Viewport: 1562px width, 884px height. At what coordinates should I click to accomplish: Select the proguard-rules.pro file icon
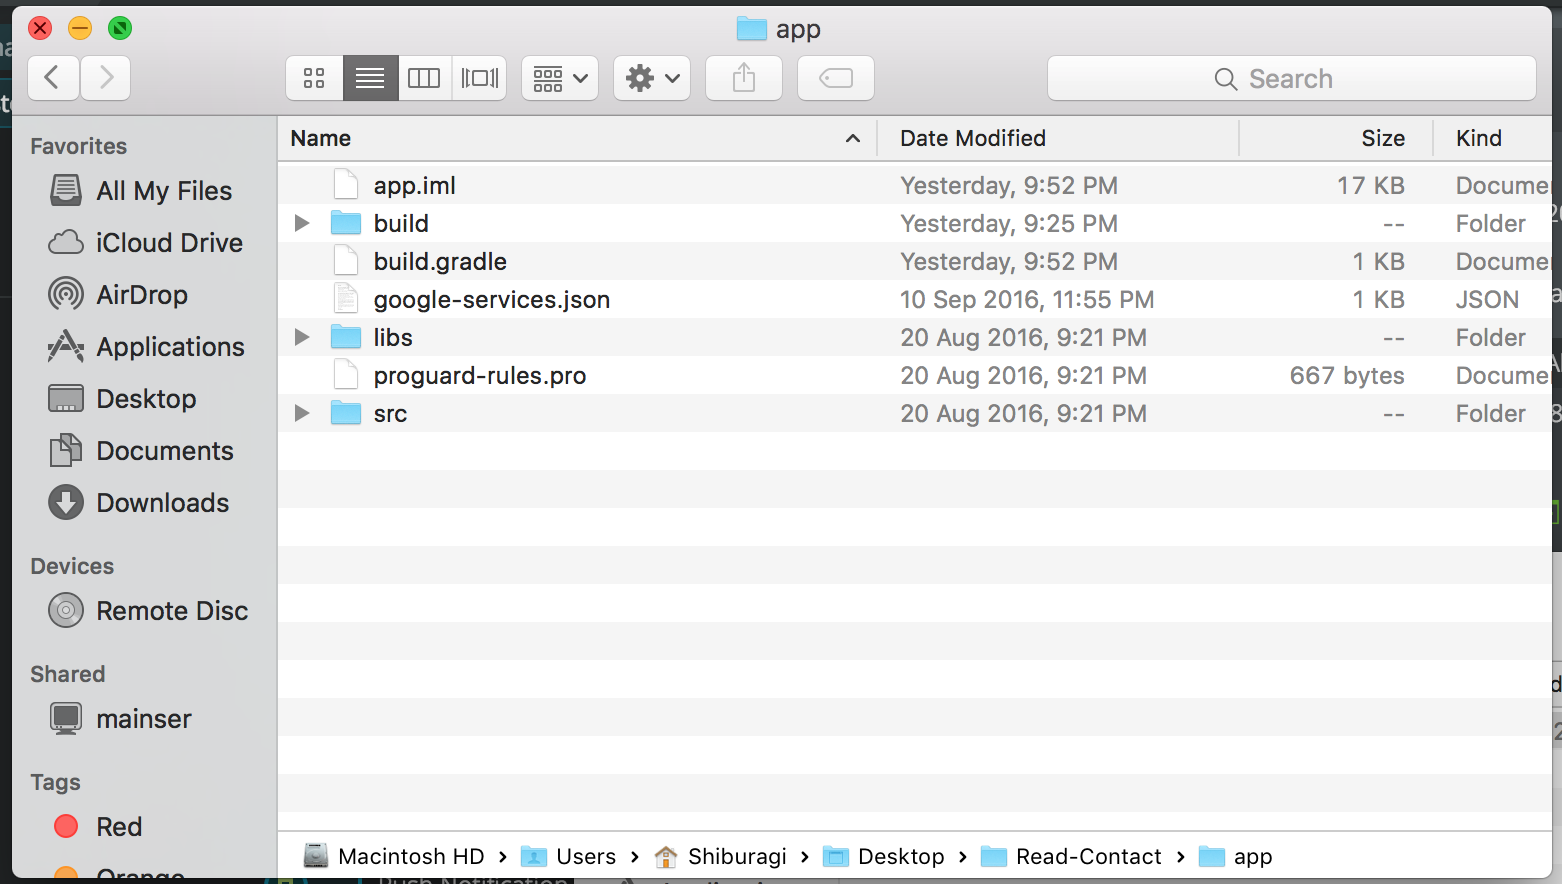tap(346, 375)
